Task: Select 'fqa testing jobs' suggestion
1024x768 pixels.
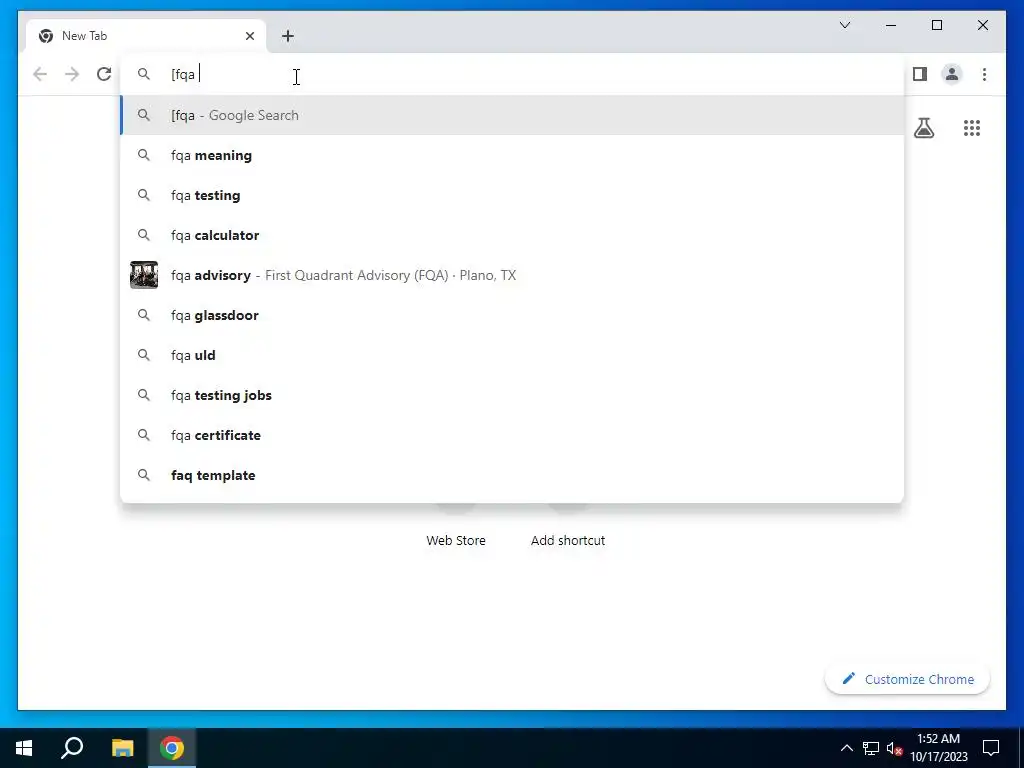Action: click(x=512, y=395)
